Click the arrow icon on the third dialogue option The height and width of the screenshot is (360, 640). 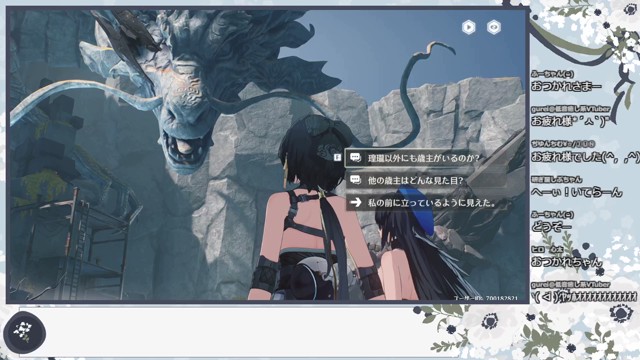coord(356,202)
